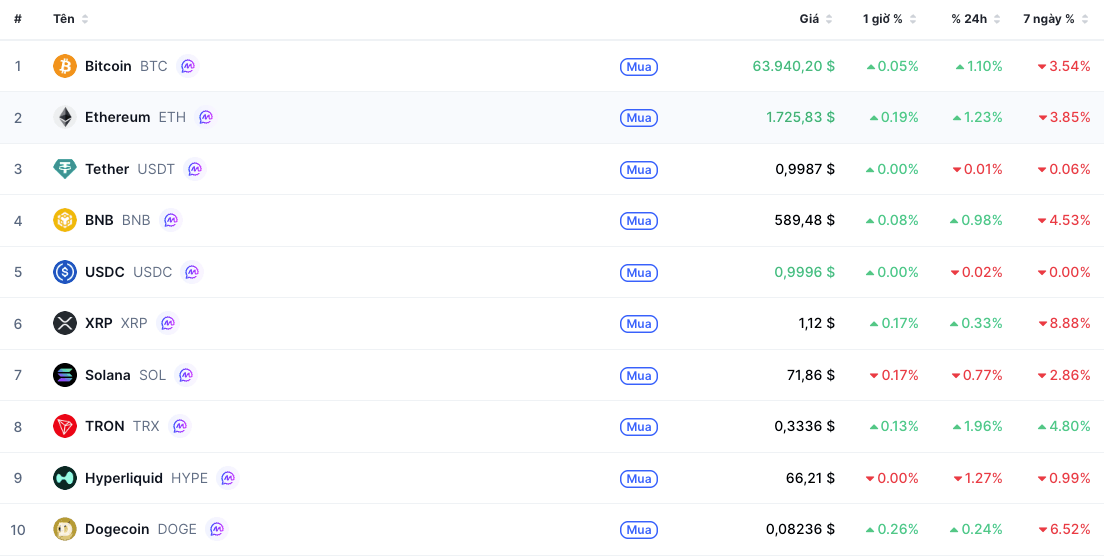This screenshot has width=1104, height=557.
Task: Click Mua button in BNB row
Action: [x=639, y=221]
